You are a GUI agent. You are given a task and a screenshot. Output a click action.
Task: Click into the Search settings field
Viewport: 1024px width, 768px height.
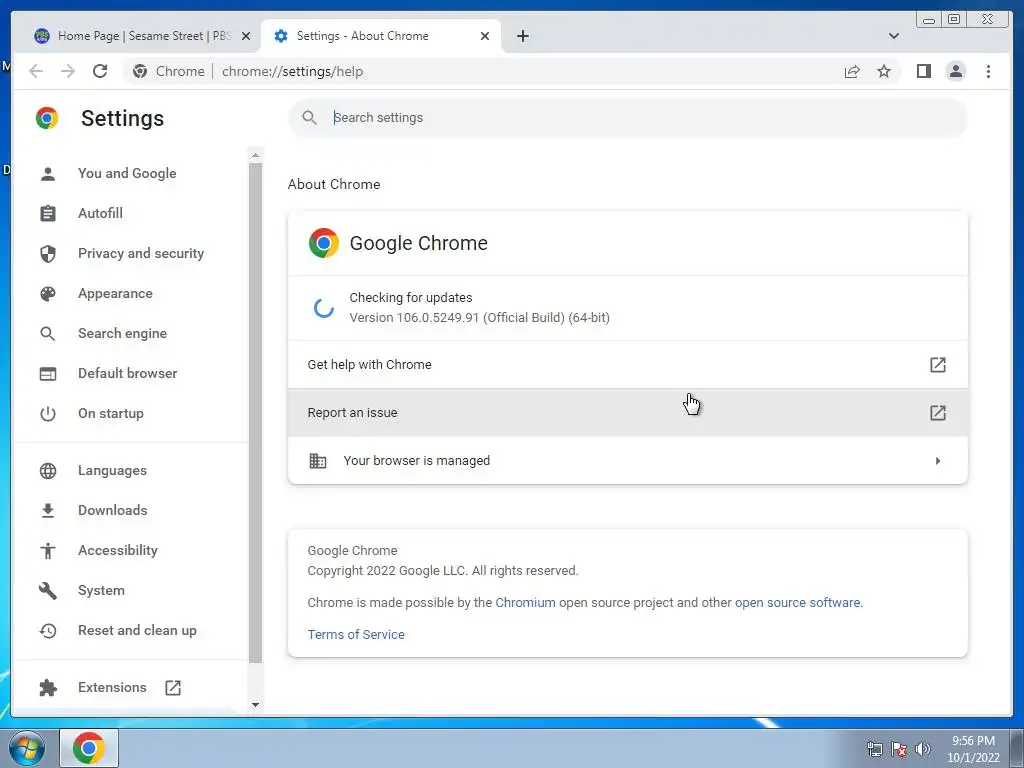[x=628, y=118]
